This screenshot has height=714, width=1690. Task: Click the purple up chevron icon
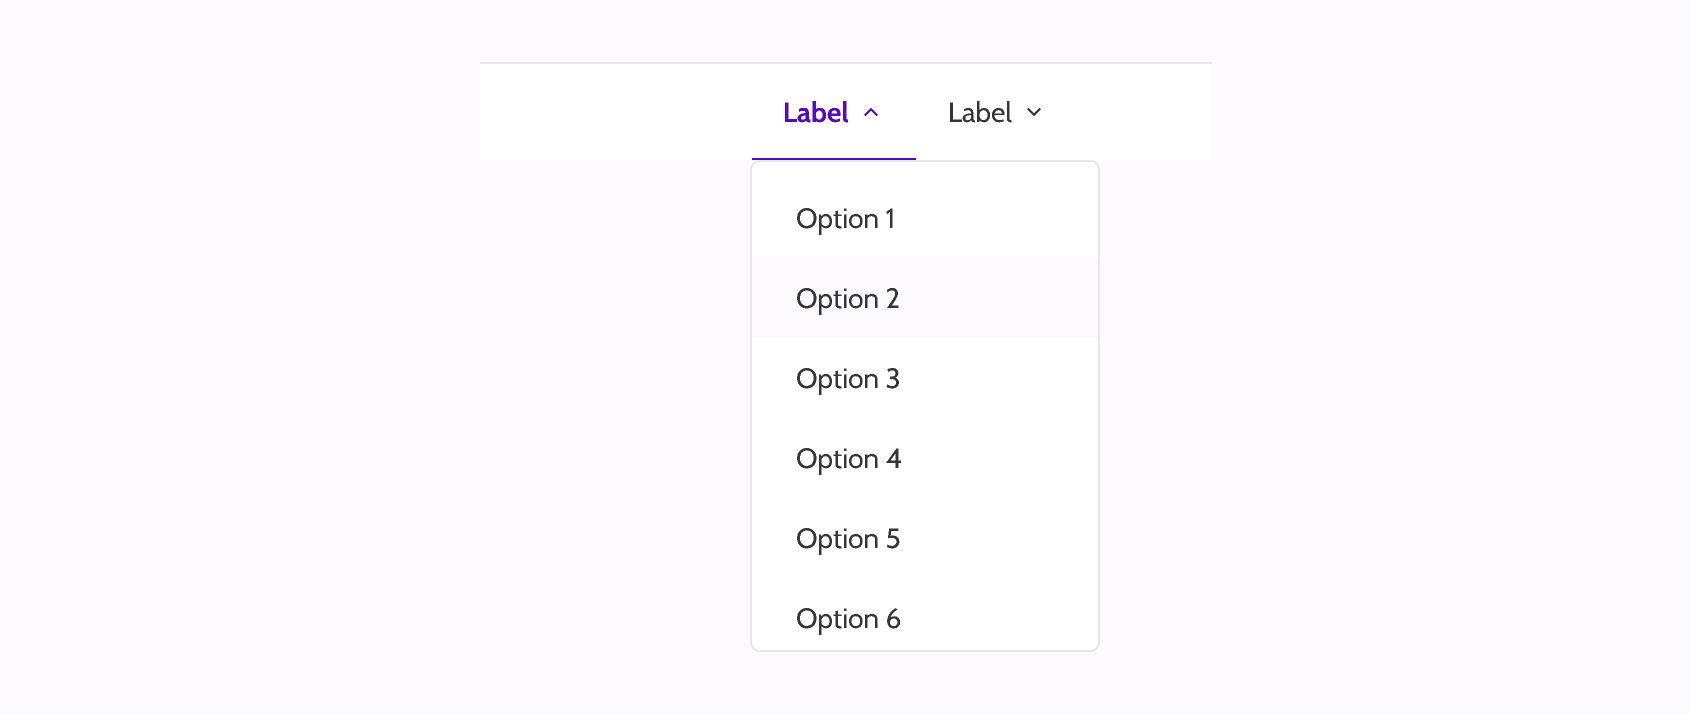(x=871, y=113)
